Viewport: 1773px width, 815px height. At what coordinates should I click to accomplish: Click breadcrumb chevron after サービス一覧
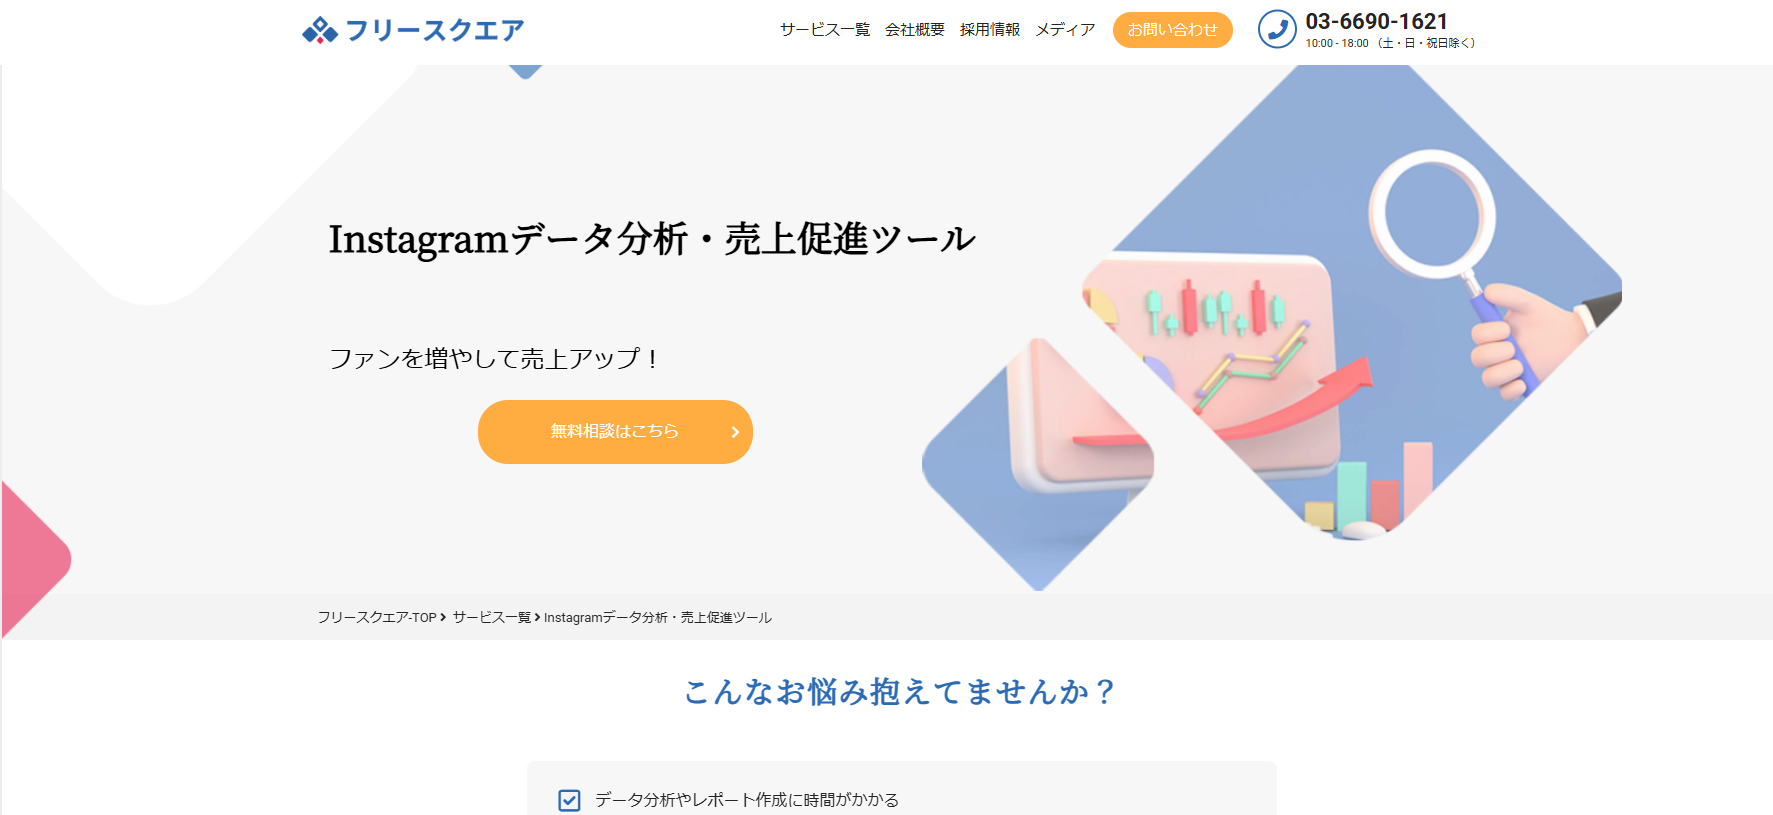(x=537, y=618)
